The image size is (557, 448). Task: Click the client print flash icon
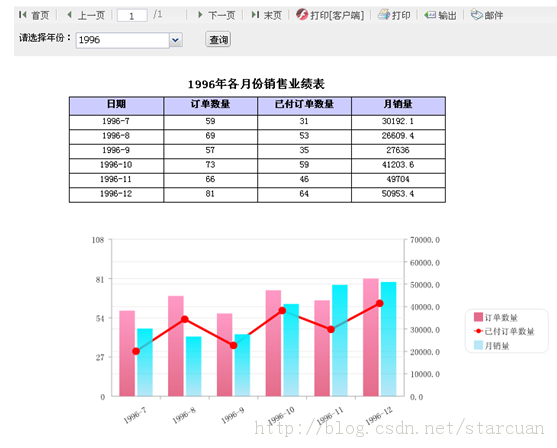(x=302, y=15)
